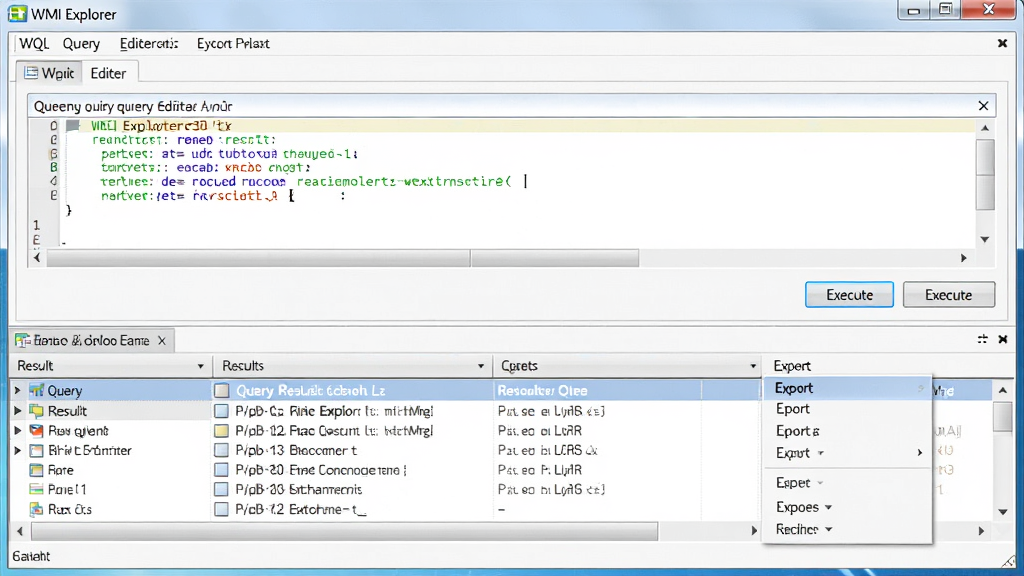Screen dimensions: 1024x576
Task: Open the Eycort Prlaxt menu
Action: (233, 44)
